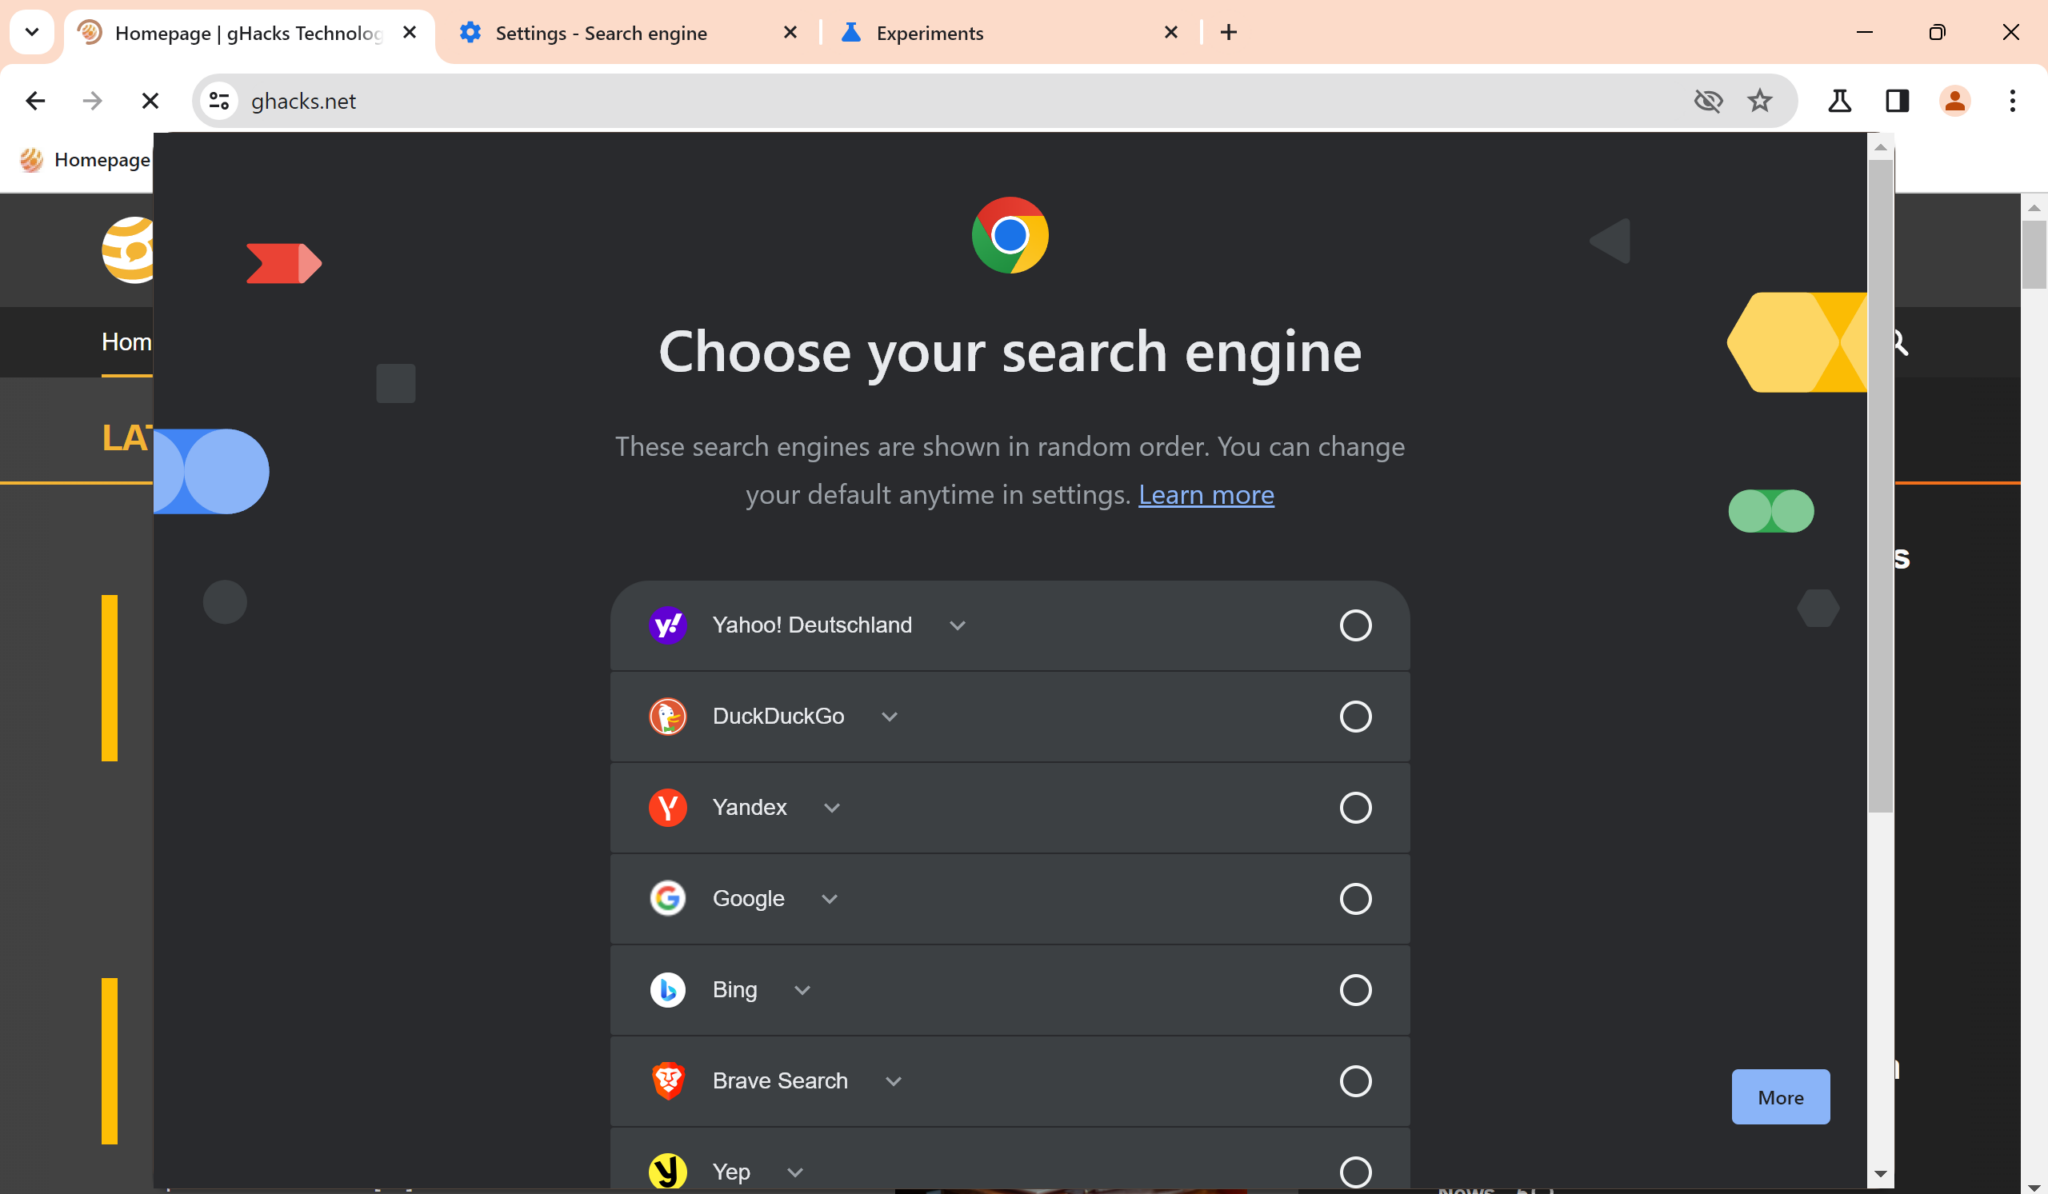Select Yahoo! Deutschland radio button
Viewport: 2048px width, 1194px height.
click(1356, 625)
